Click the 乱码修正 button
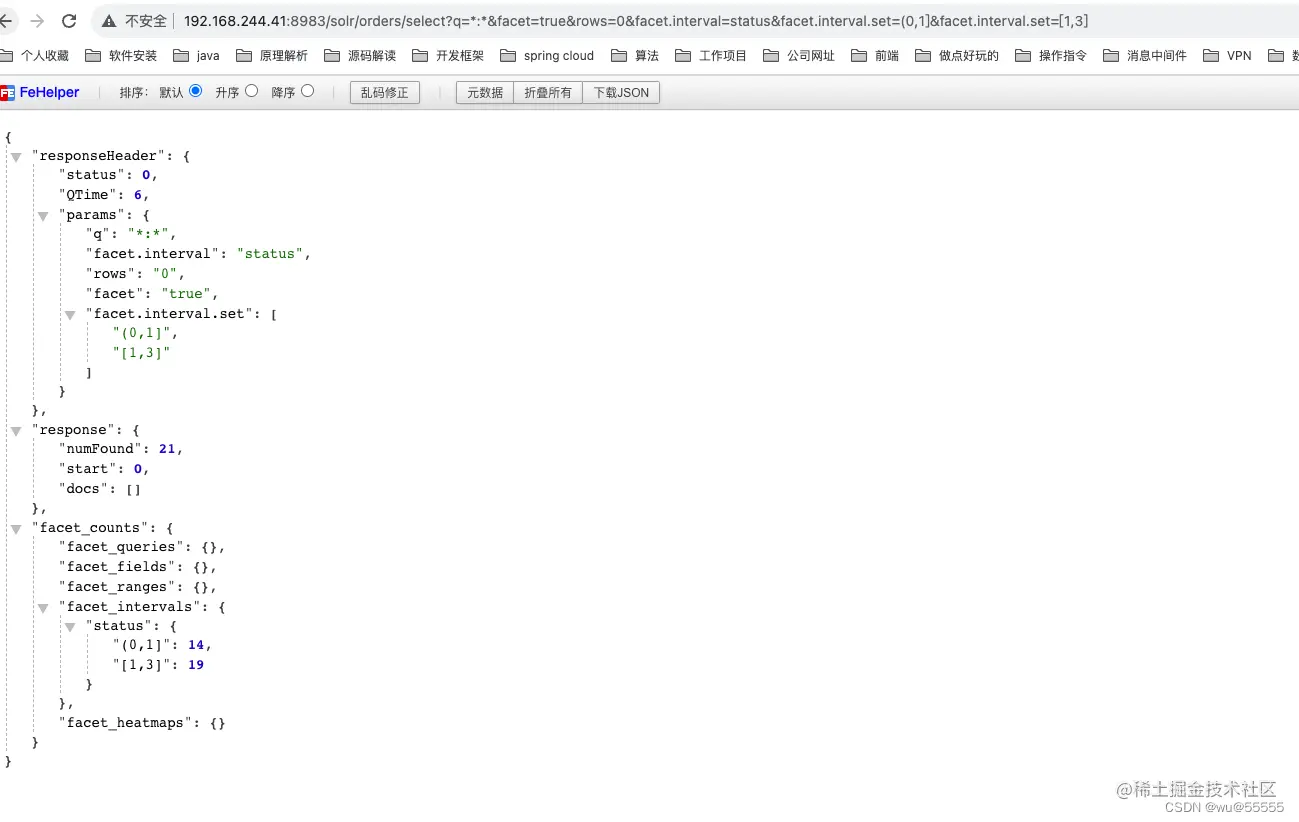Image resolution: width=1299 pixels, height=822 pixels. click(x=385, y=93)
